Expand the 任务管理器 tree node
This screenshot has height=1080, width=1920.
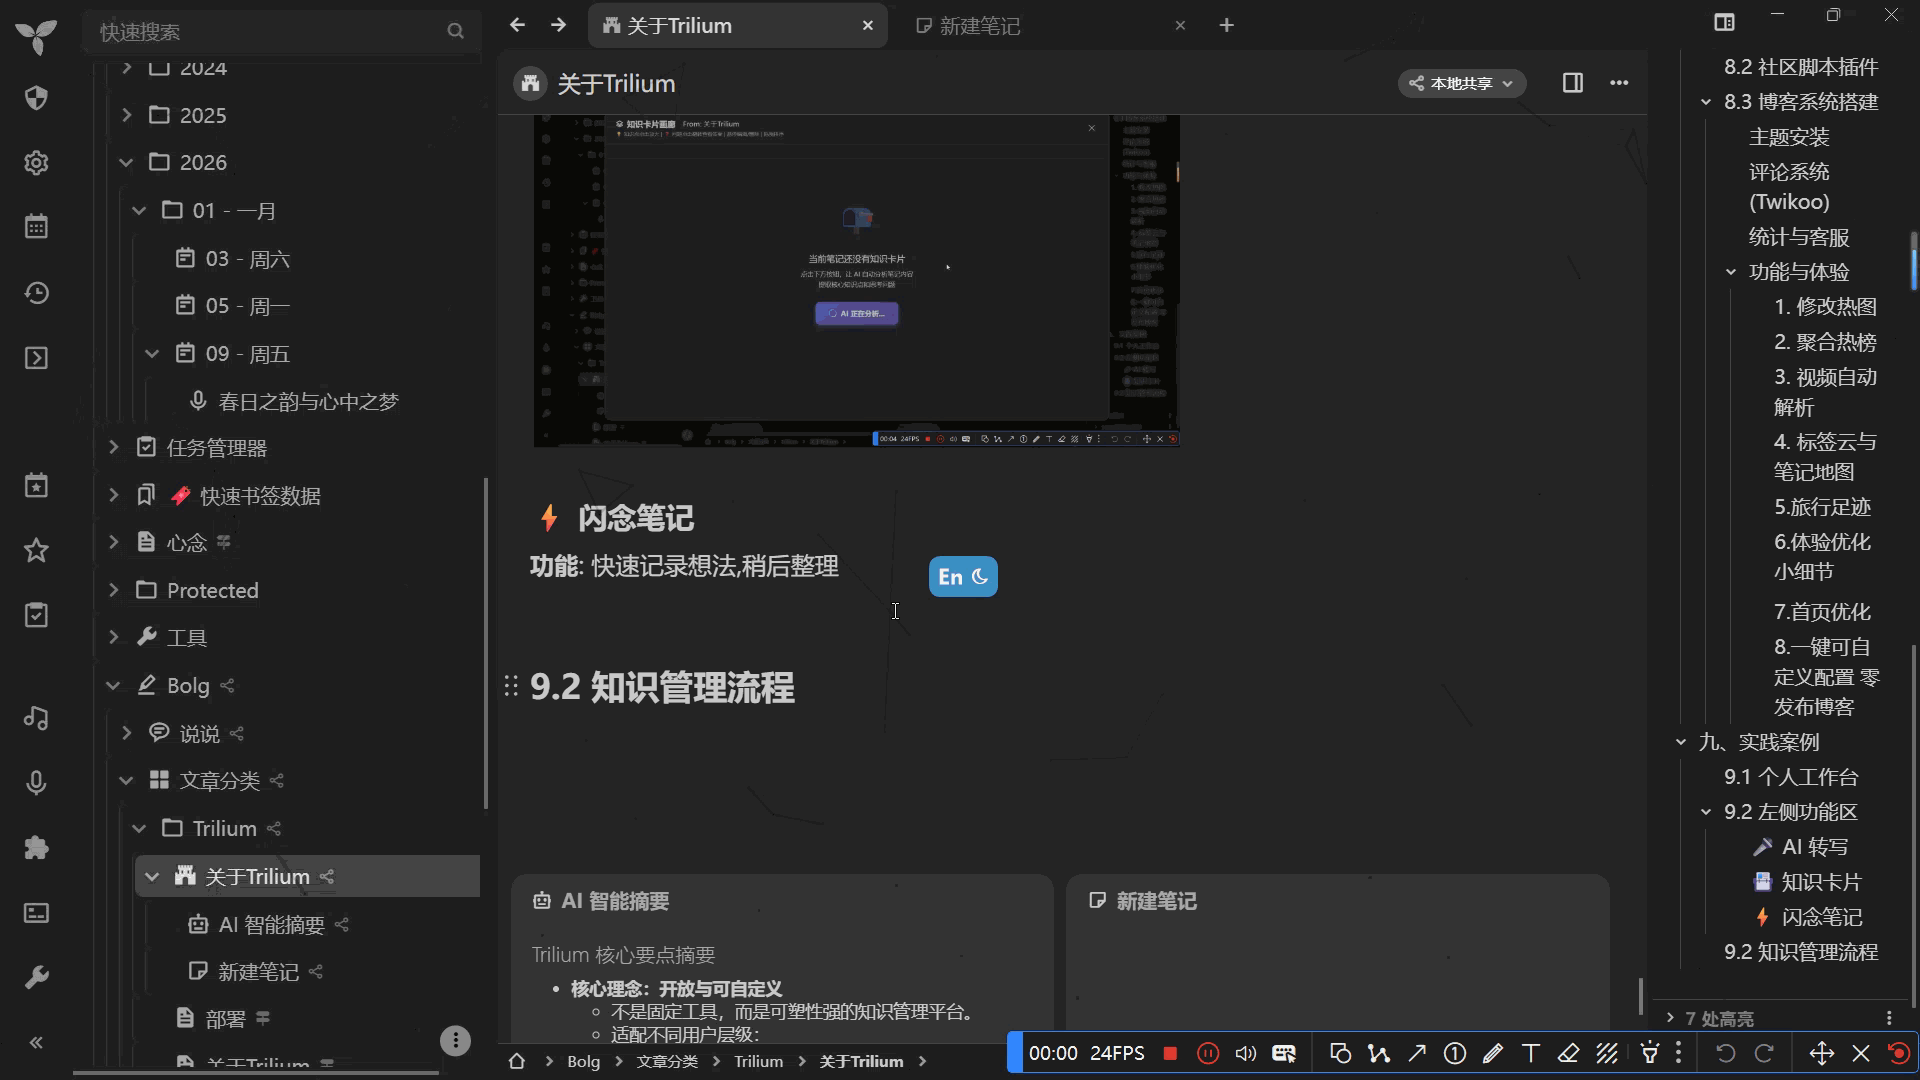[x=113, y=447]
